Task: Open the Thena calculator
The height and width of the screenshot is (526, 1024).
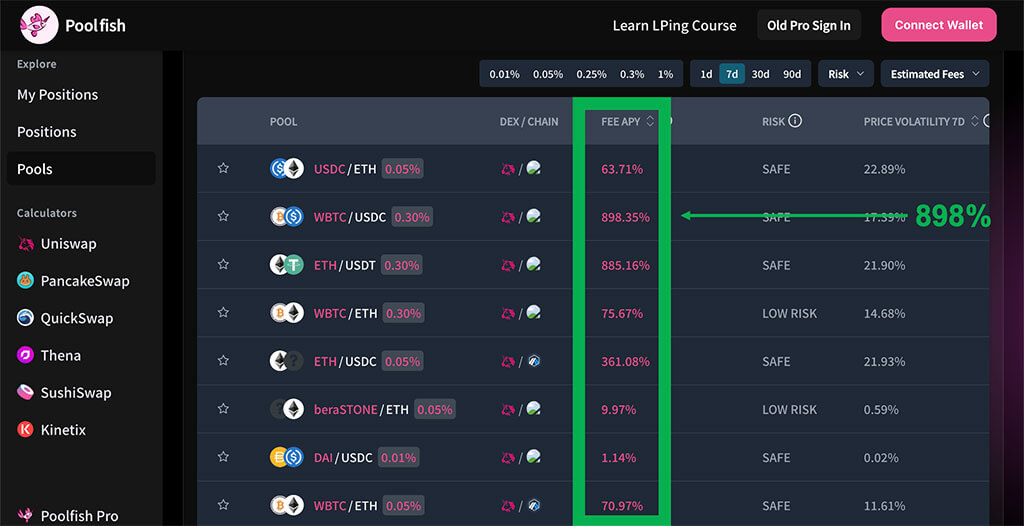Action: click(x=60, y=355)
